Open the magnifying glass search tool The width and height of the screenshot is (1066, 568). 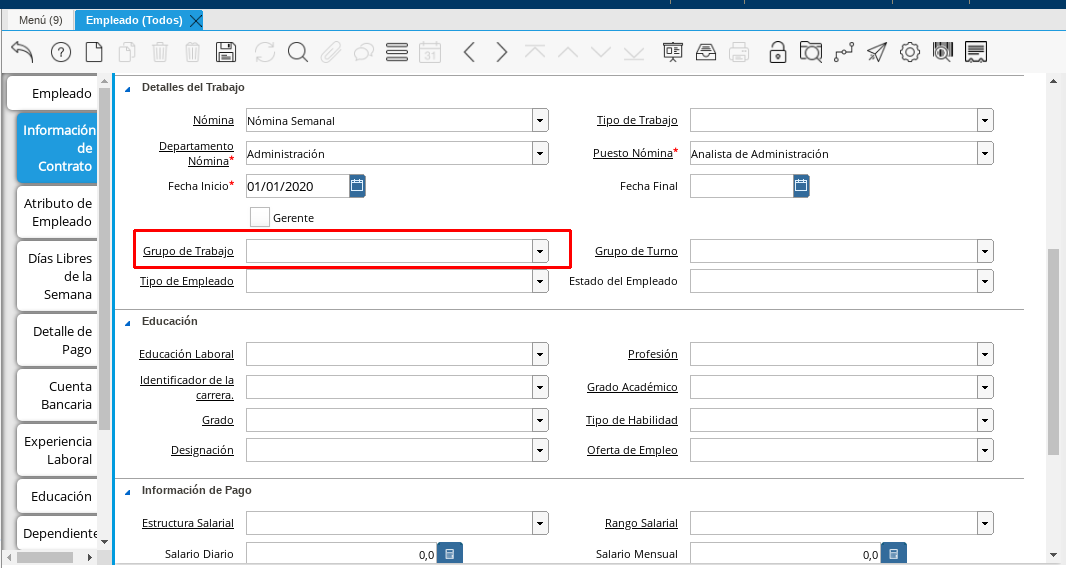point(298,52)
